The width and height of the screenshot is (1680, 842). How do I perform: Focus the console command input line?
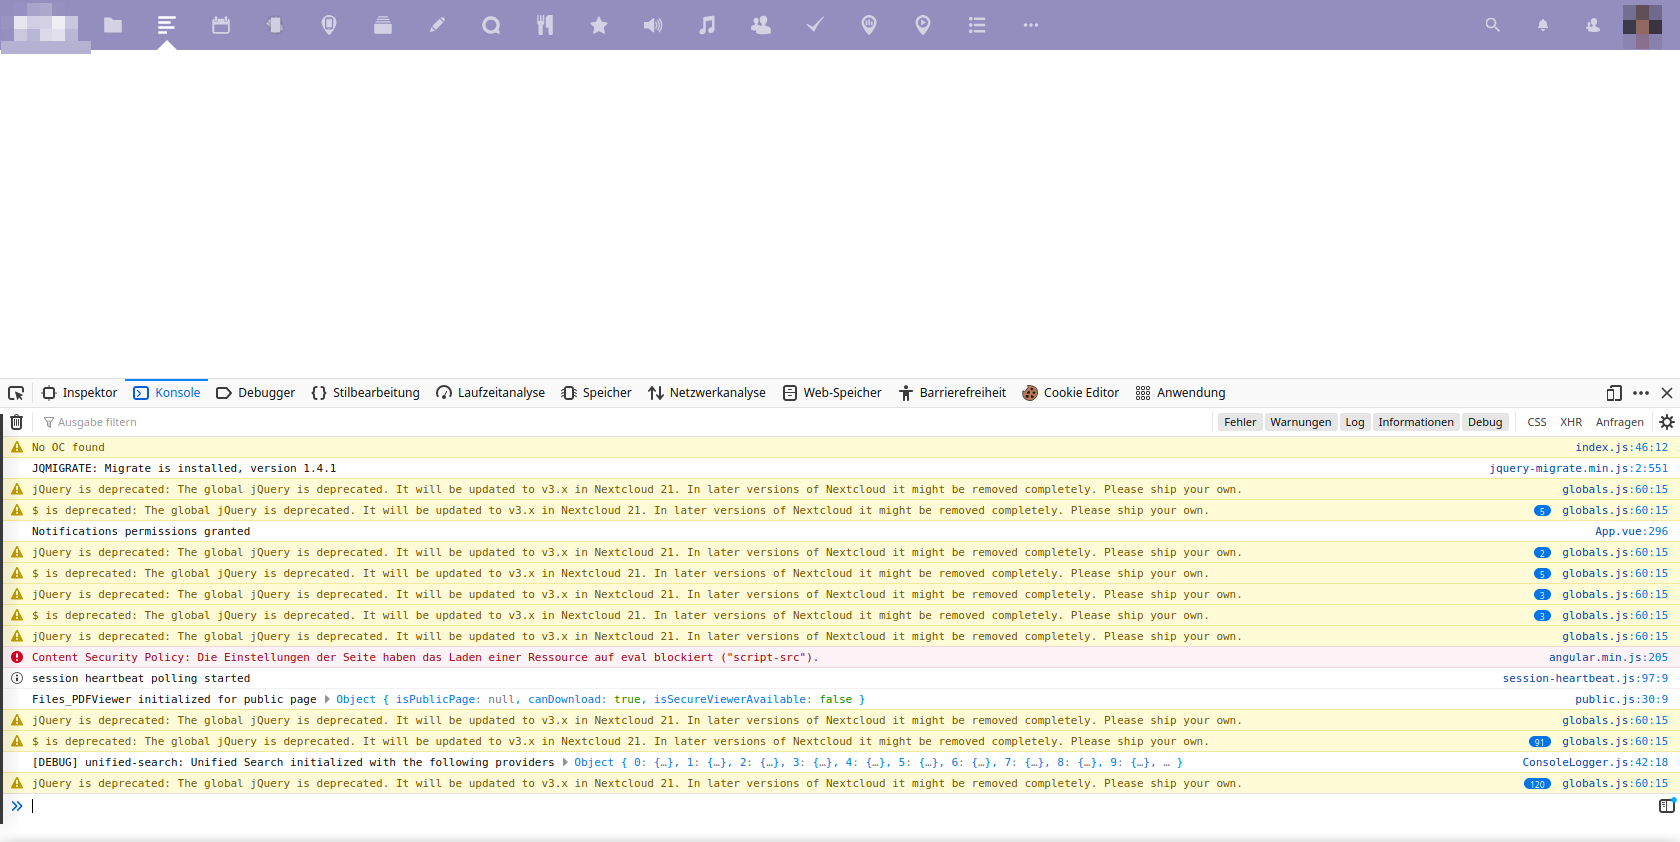click(840, 805)
